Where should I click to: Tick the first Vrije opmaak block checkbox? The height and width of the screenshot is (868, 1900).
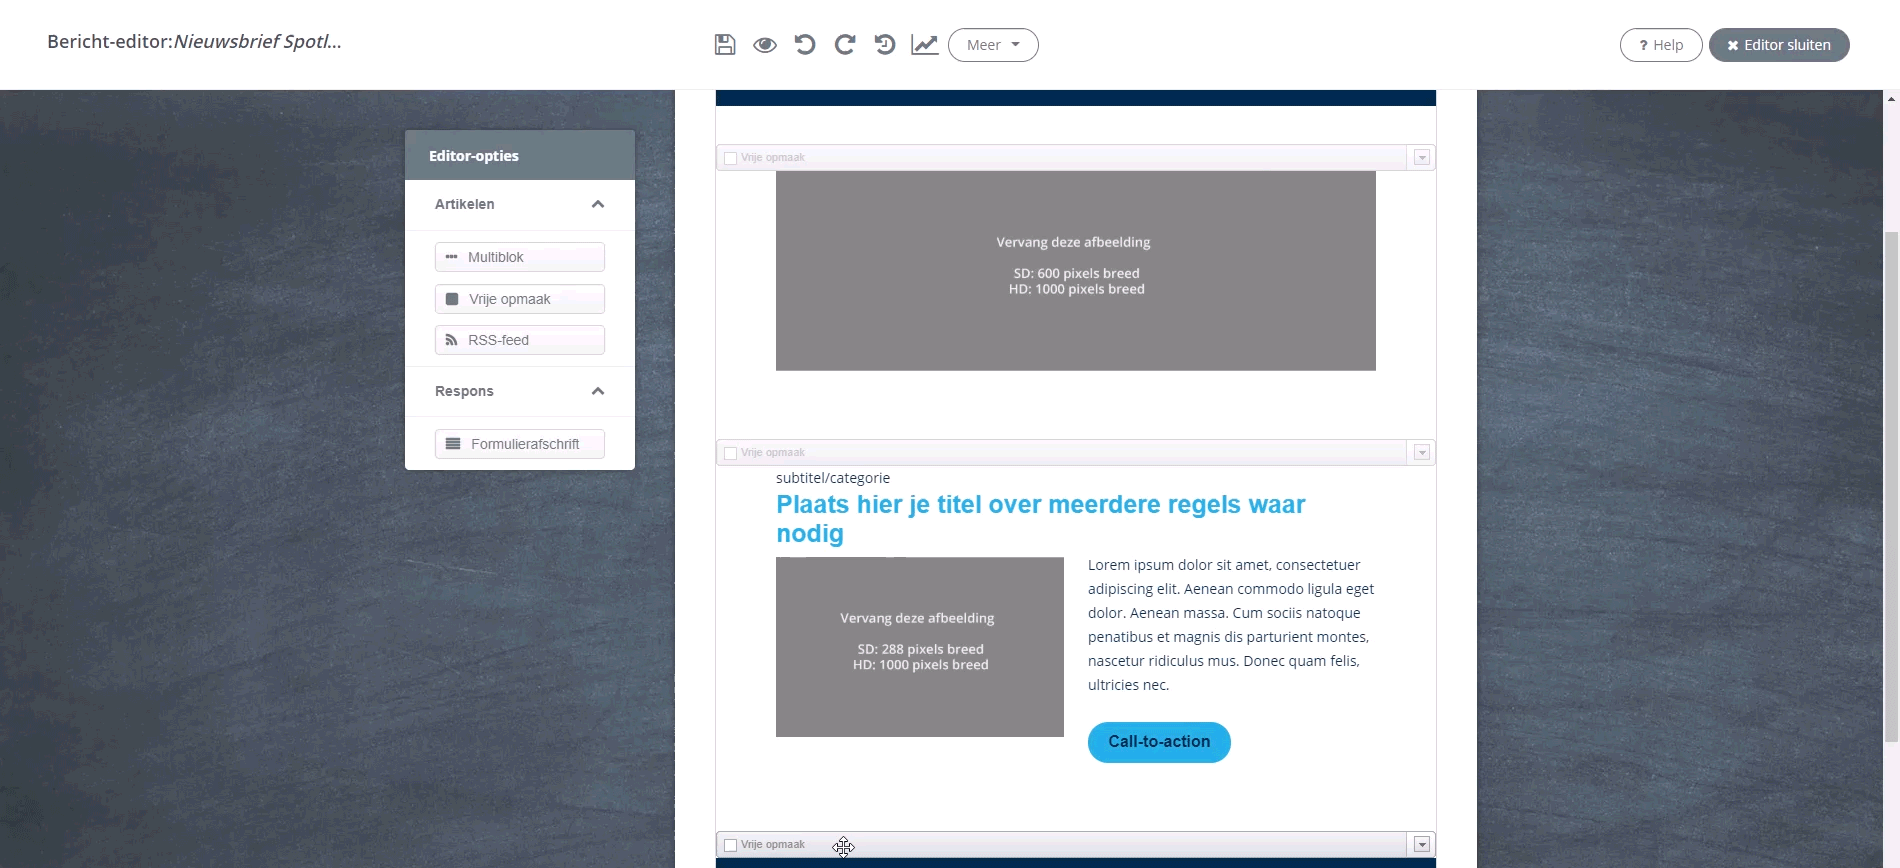pos(731,158)
